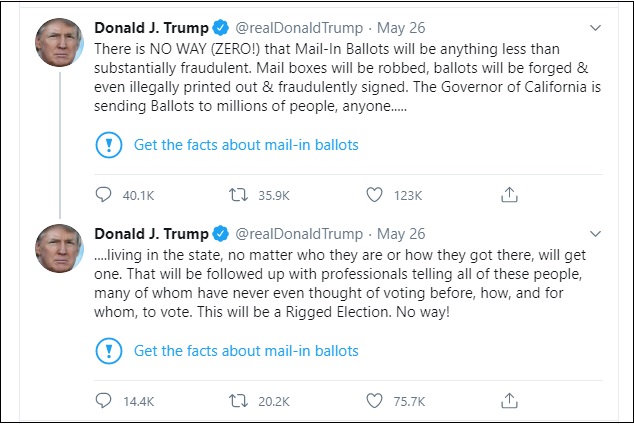The width and height of the screenshot is (634, 424).
Task: Click the exclamation icon under the second tweet
Action: (x=108, y=351)
